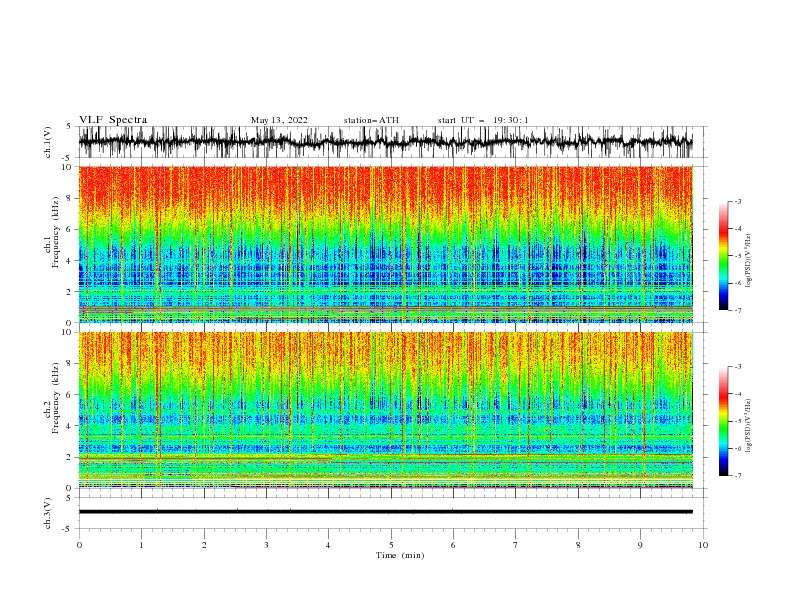792x612 pixels.
Task: Click the ch.1 spectrogram "10" kHz tick label
Action: tap(68, 167)
